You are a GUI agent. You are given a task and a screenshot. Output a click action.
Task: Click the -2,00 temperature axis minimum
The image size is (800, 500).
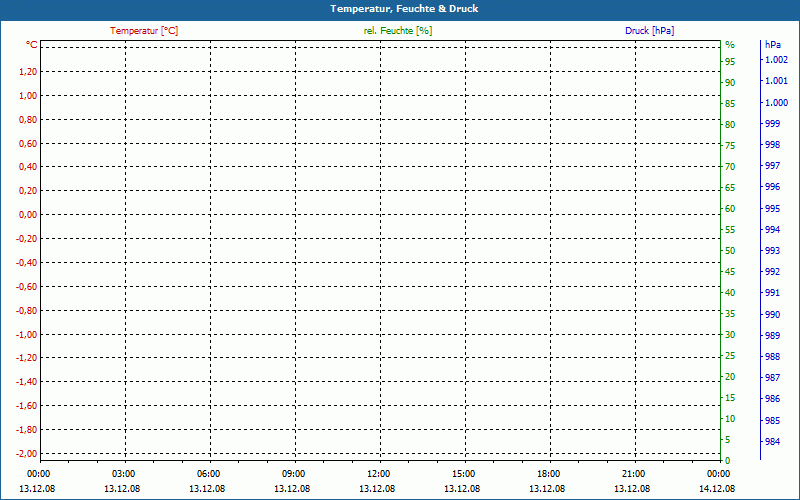click(27, 454)
